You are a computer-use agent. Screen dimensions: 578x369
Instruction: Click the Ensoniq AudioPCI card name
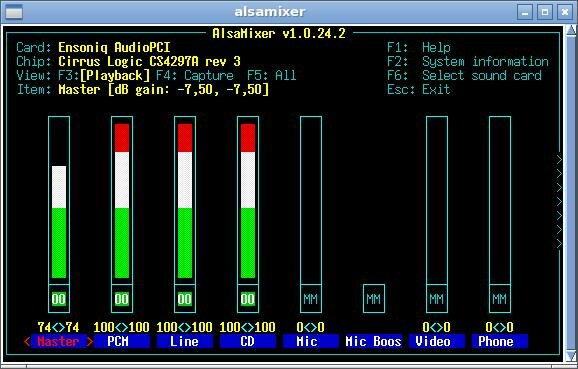pos(115,48)
